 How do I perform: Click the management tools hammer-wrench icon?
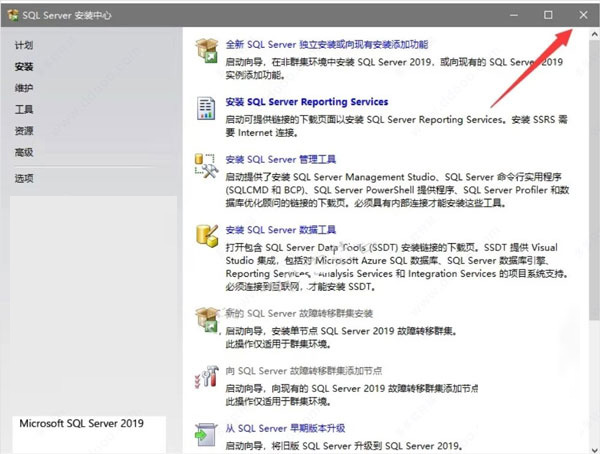(206, 166)
